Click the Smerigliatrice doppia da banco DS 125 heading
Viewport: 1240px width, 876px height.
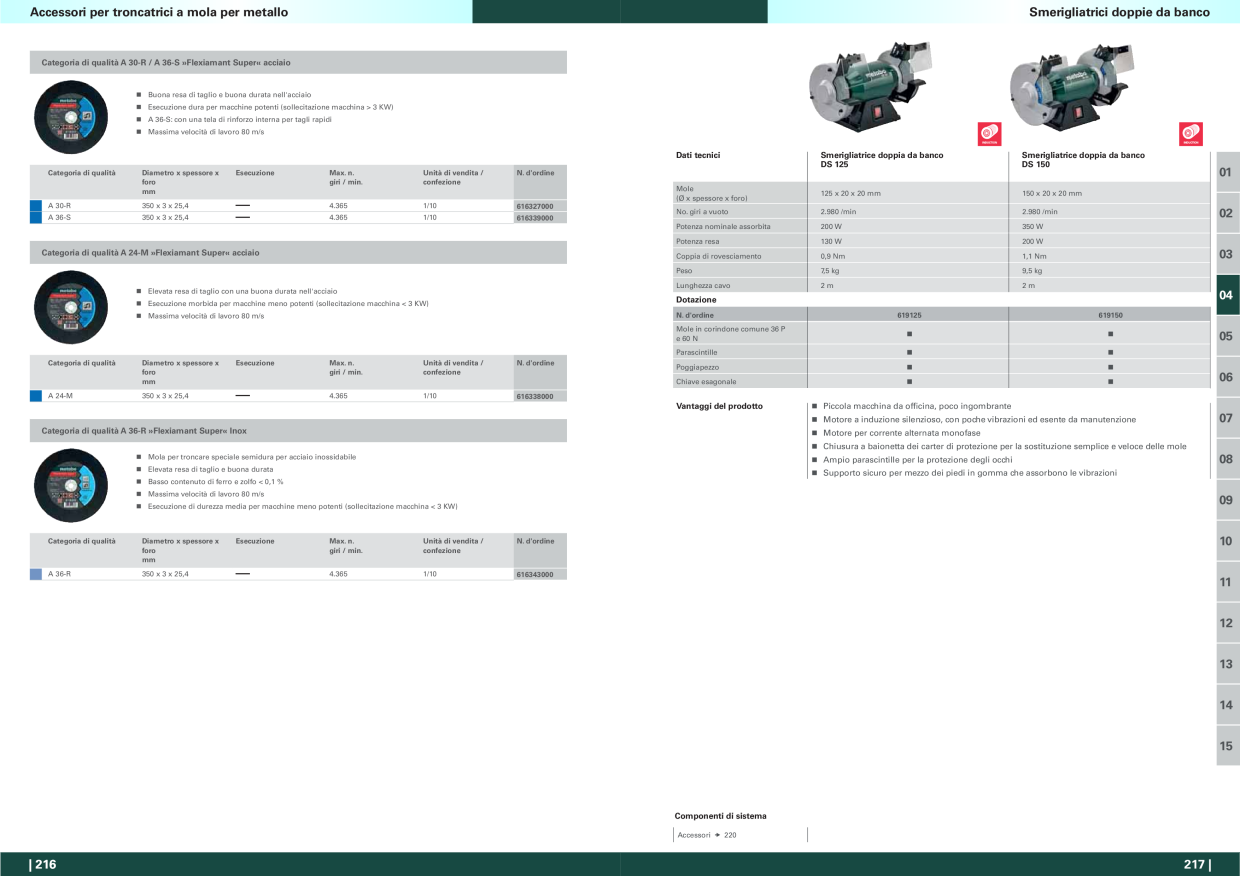(x=882, y=159)
